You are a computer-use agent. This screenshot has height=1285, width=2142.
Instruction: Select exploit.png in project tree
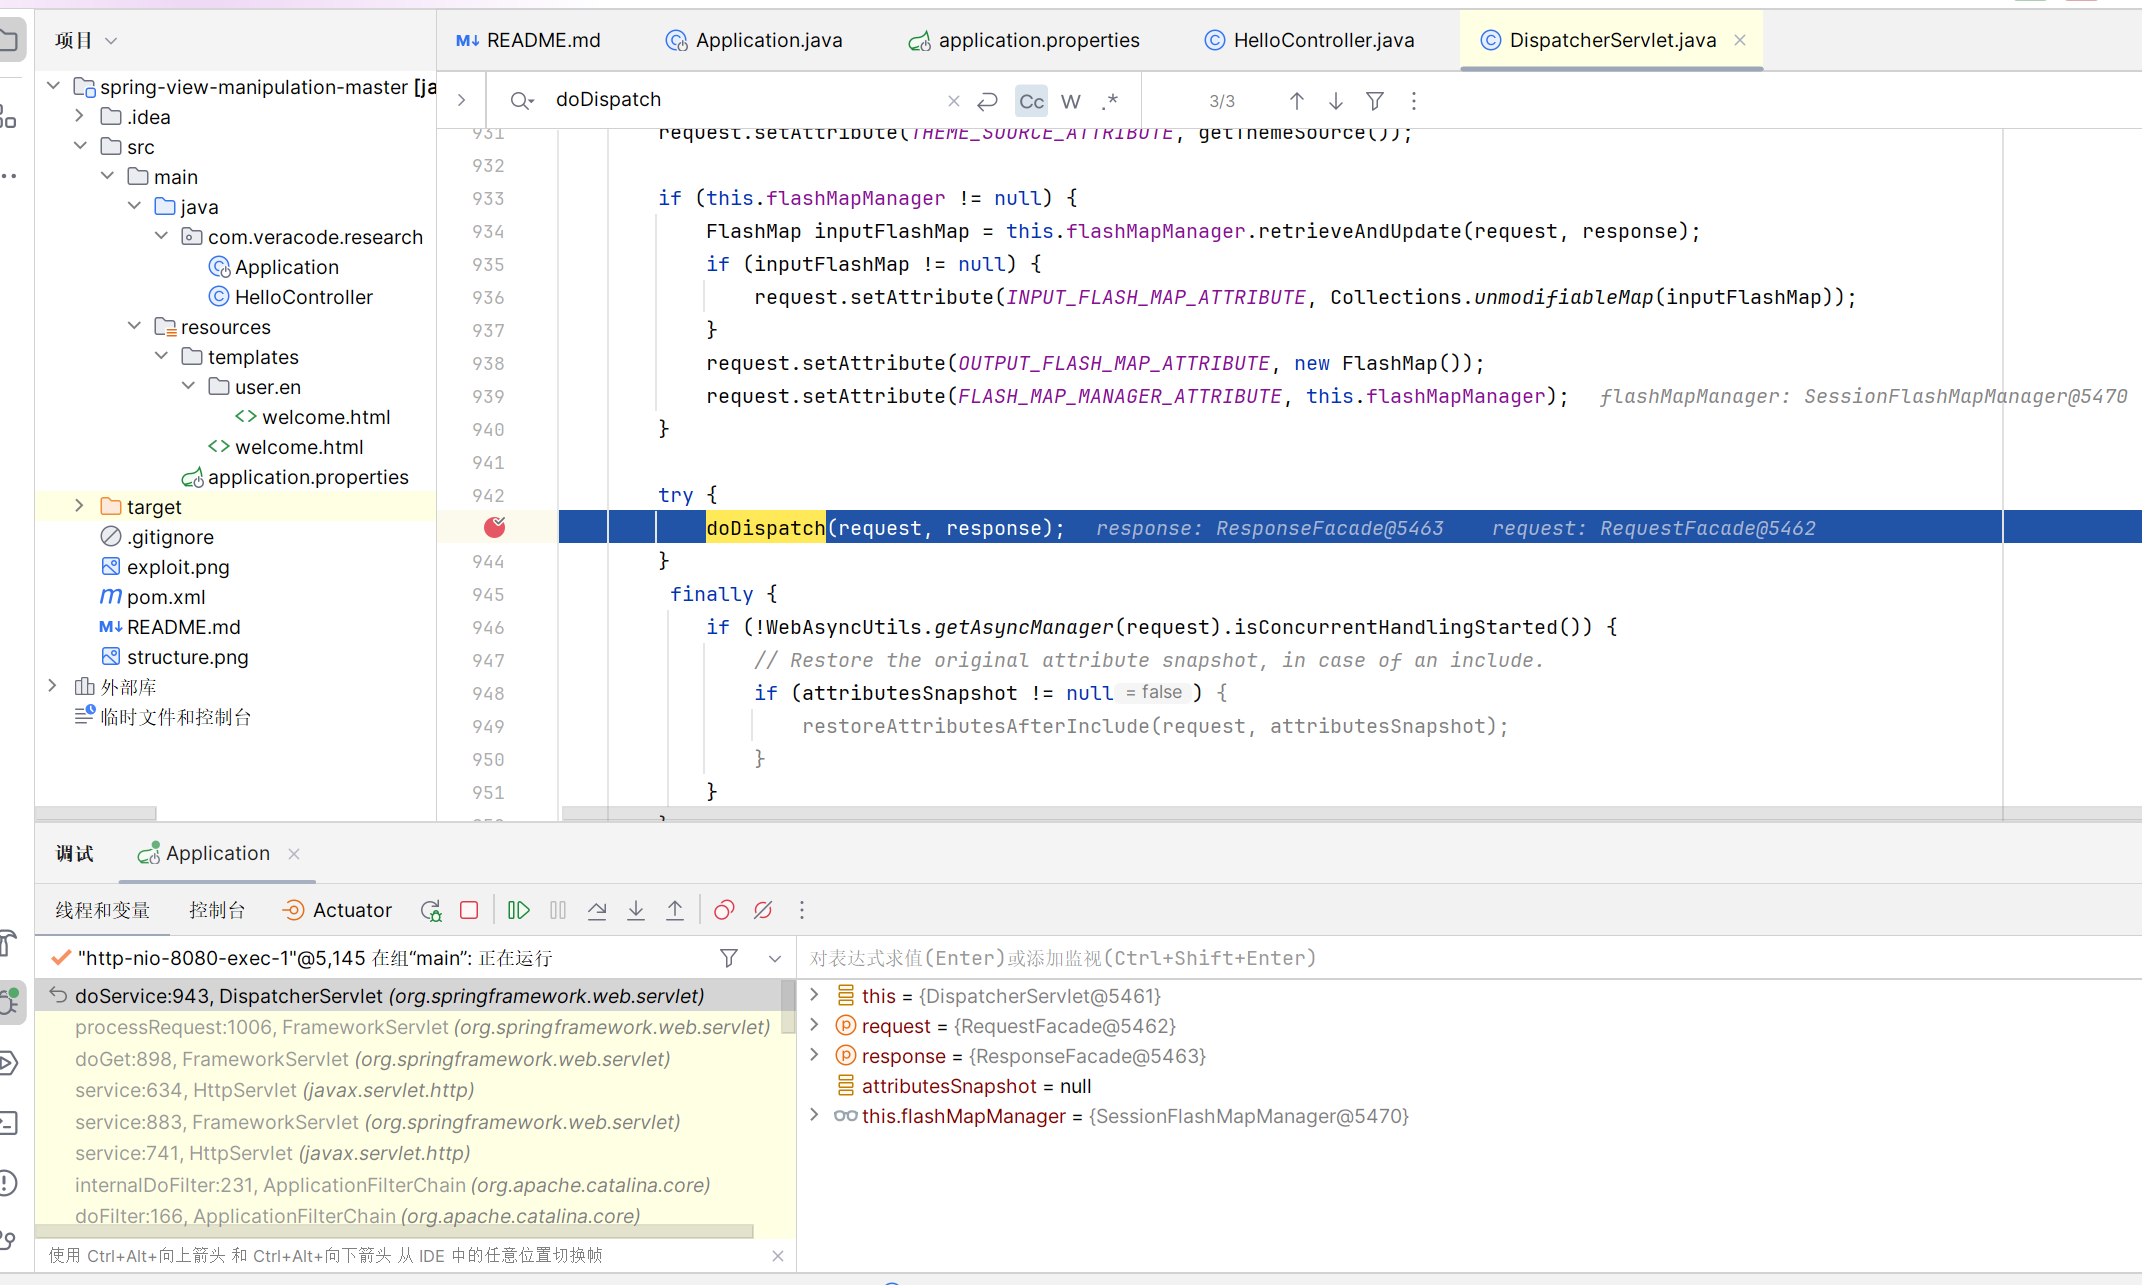click(x=165, y=567)
